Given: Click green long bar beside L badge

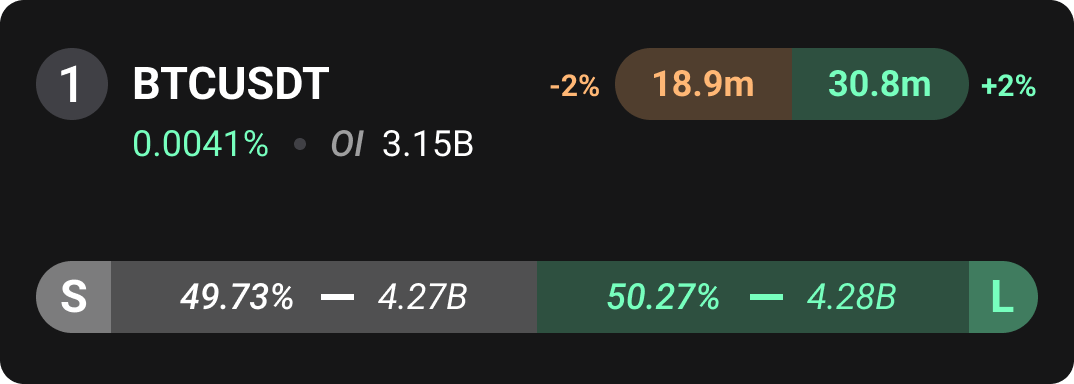Looking at the screenshot, I should click(753, 297).
